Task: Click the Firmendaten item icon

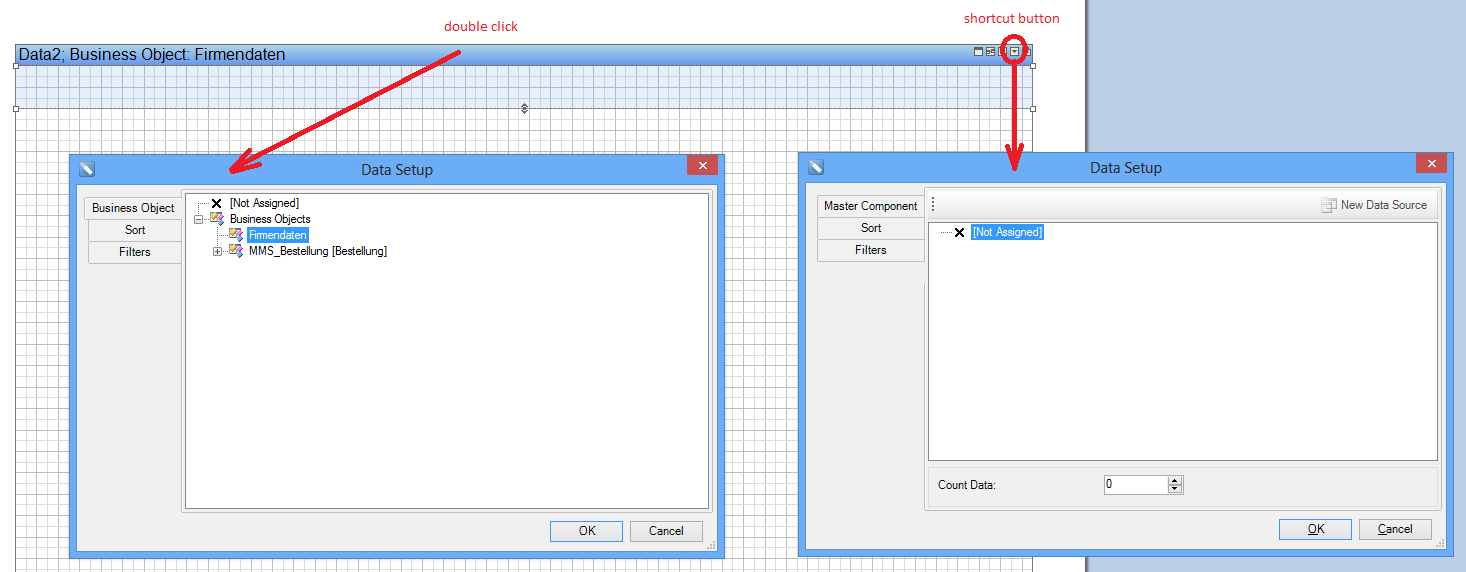Action: pos(236,235)
